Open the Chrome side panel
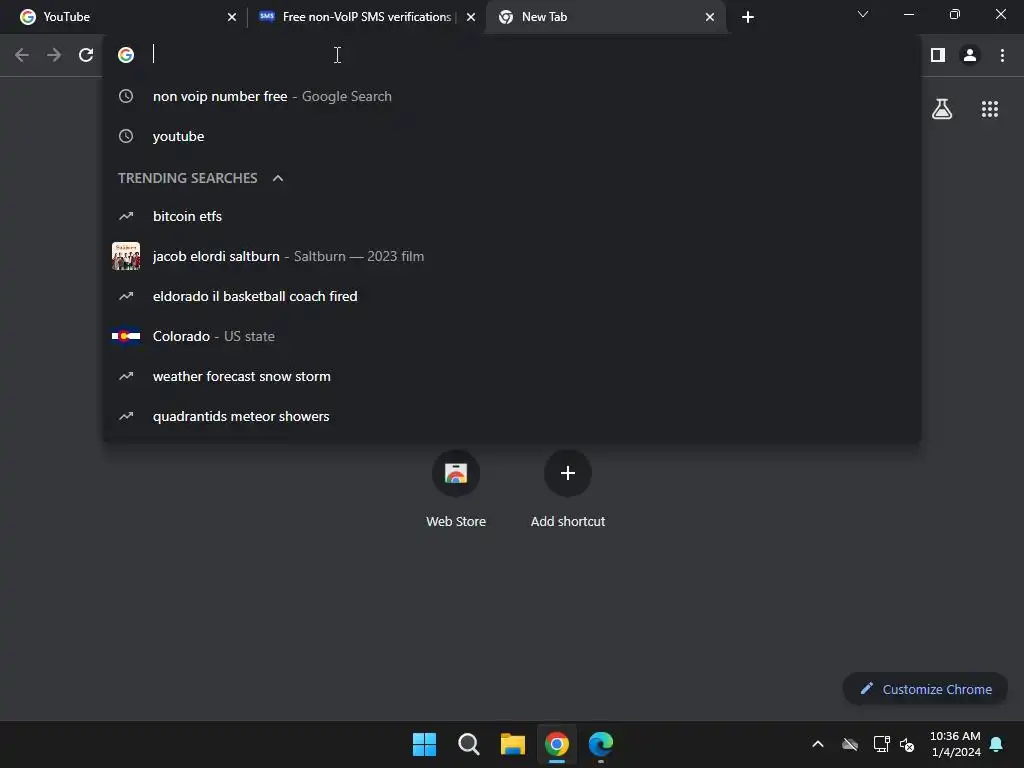 [938, 55]
